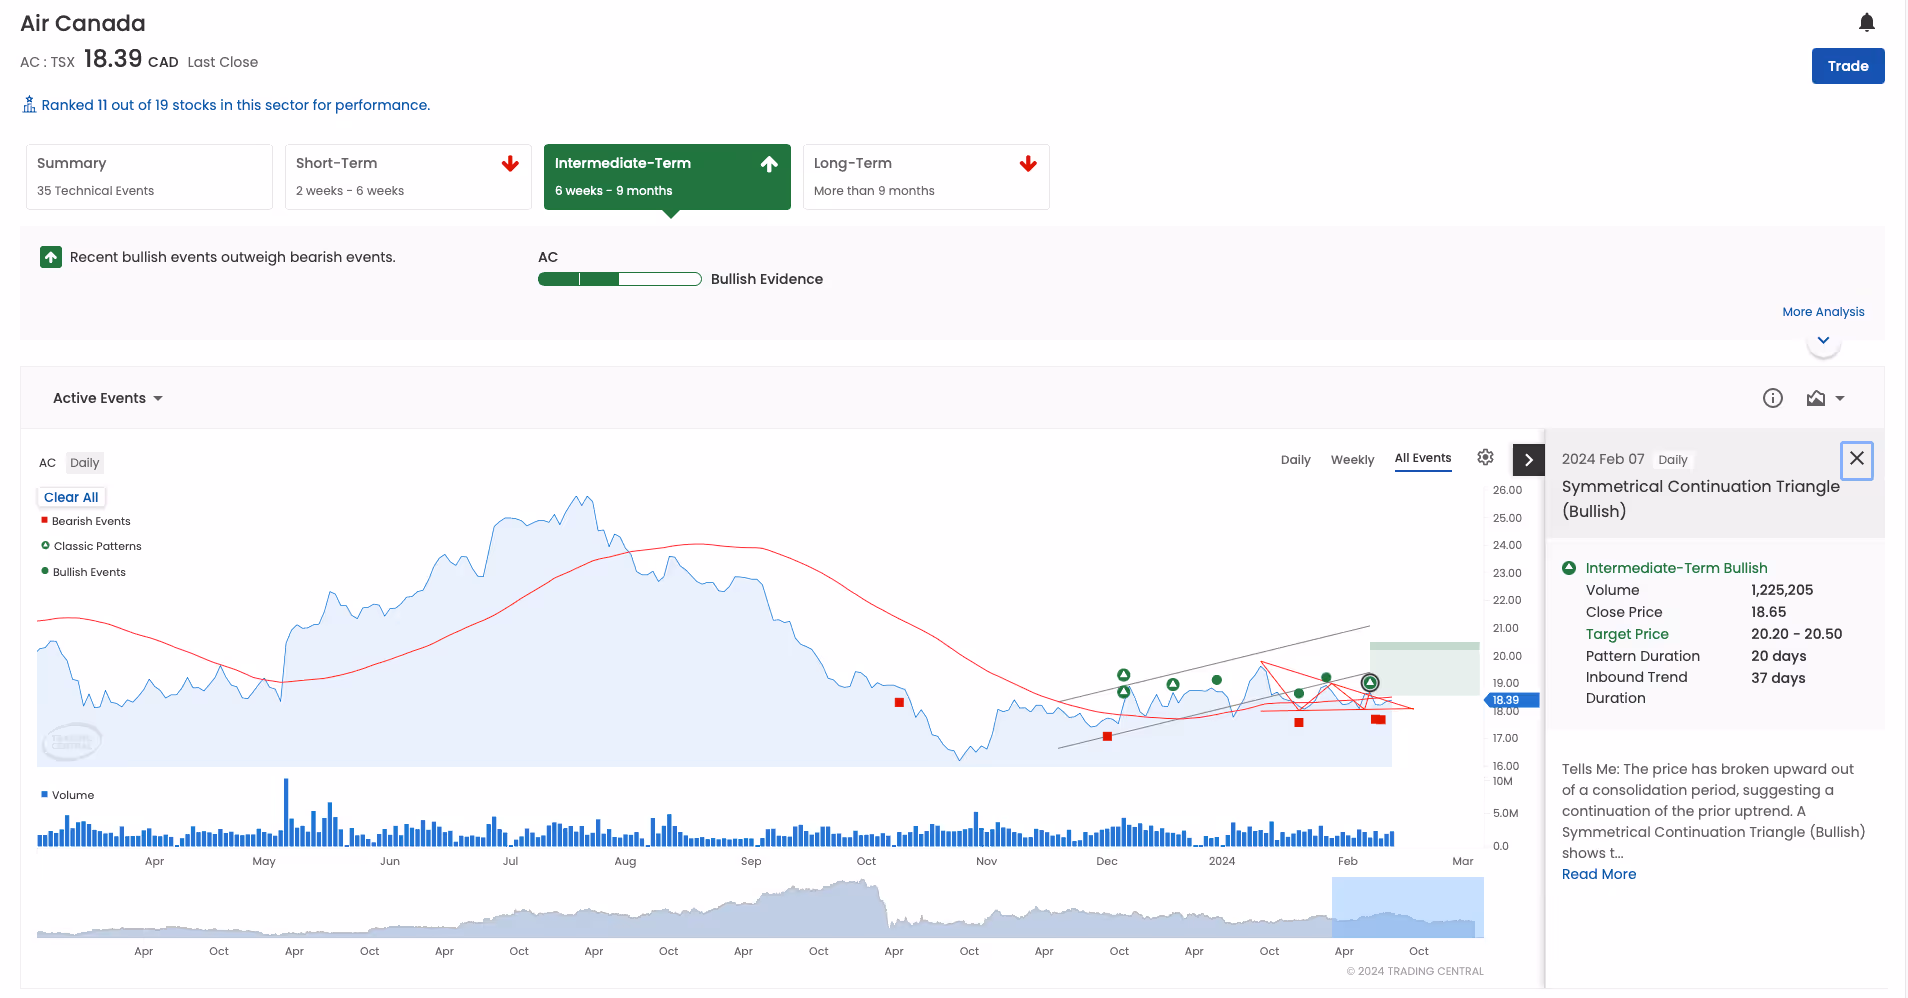Viewport: 1908px width, 998px height.
Task: Switch to the Weekly tab
Action: tap(1352, 460)
